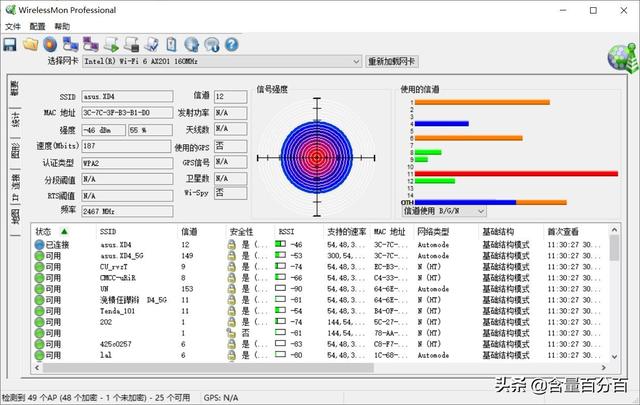The image size is (640, 405).
Task: Click the GPS: N/A status bar entry
Action: pos(221,398)
